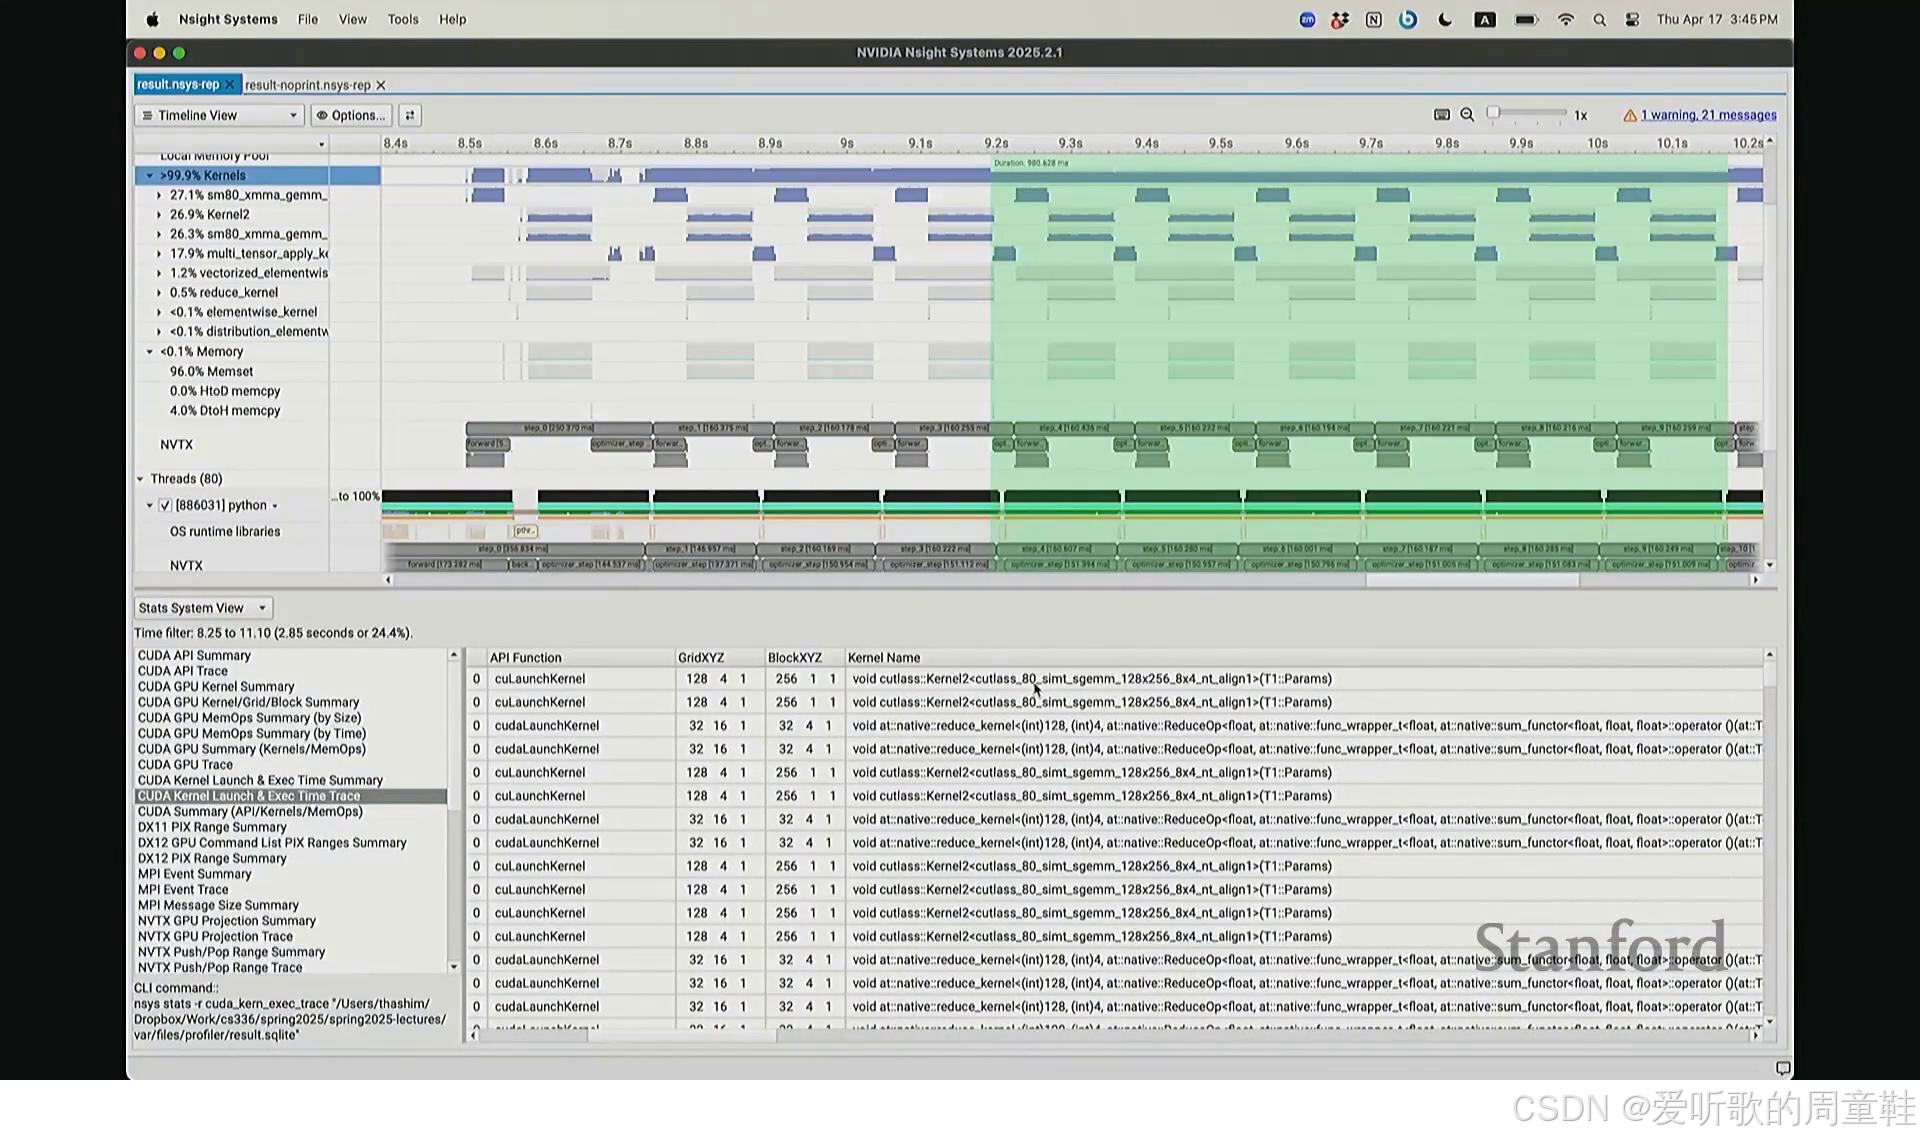This screenshot has height=1140, width=1920.
Task: Open macOS Spotlight search icon
Action: point(1599,20)
